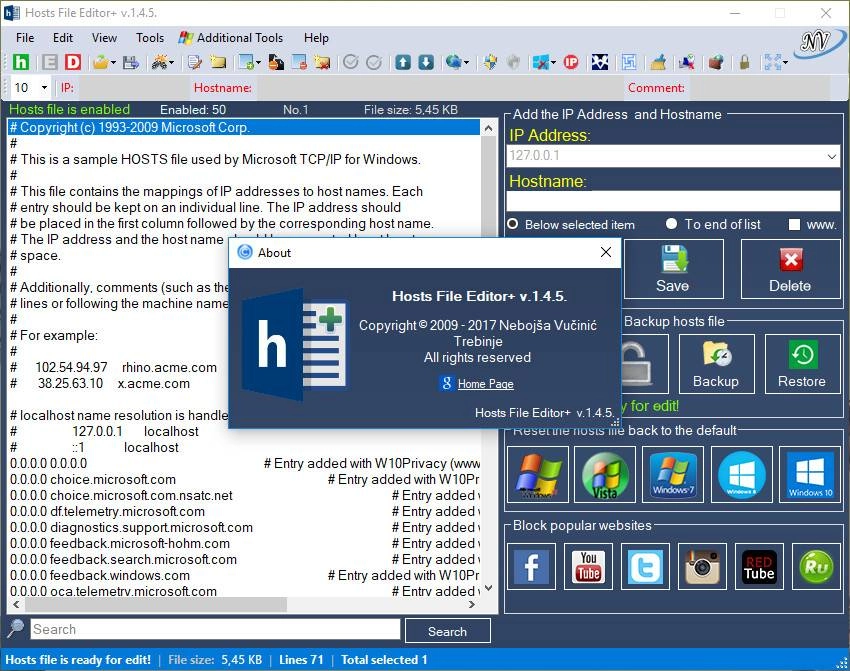Select the '0.0.0.0 feedback.windows.com' row
850x671 pixels.
tap(244, 575)
